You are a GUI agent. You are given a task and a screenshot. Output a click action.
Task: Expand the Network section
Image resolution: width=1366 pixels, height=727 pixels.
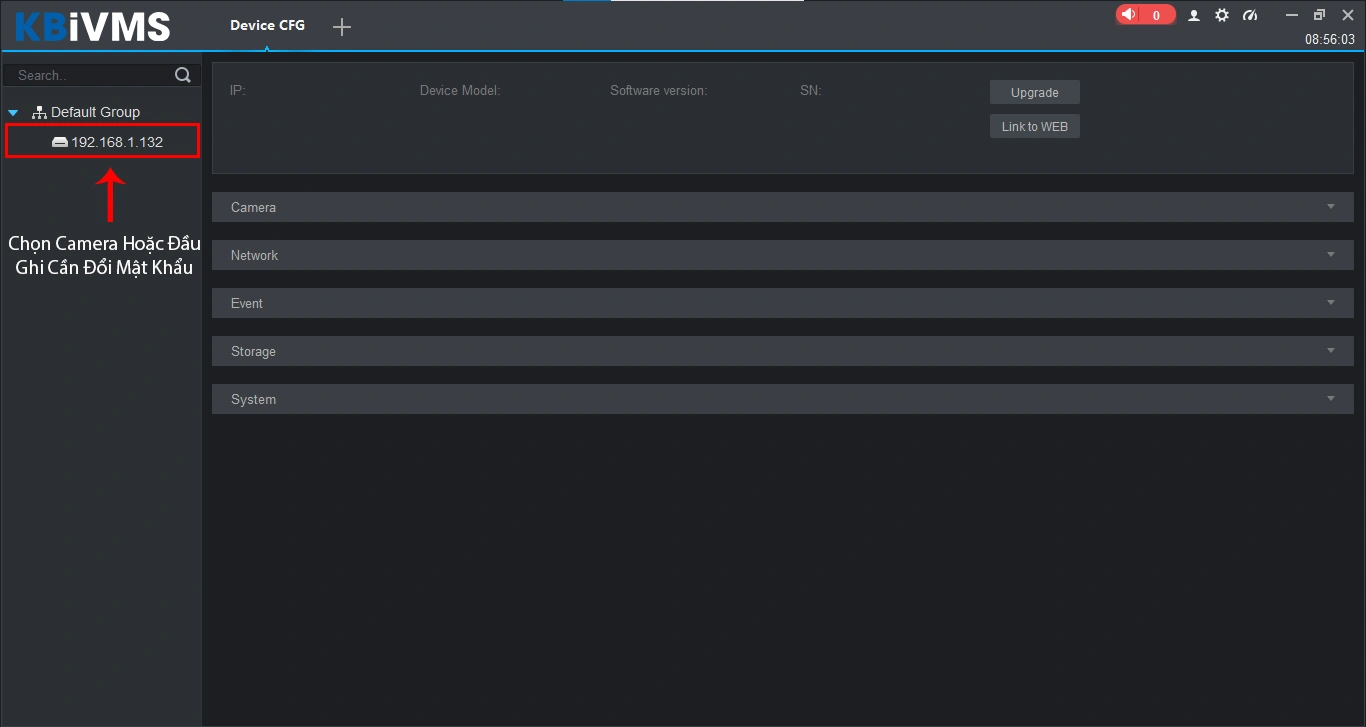[x=782, y=255]
